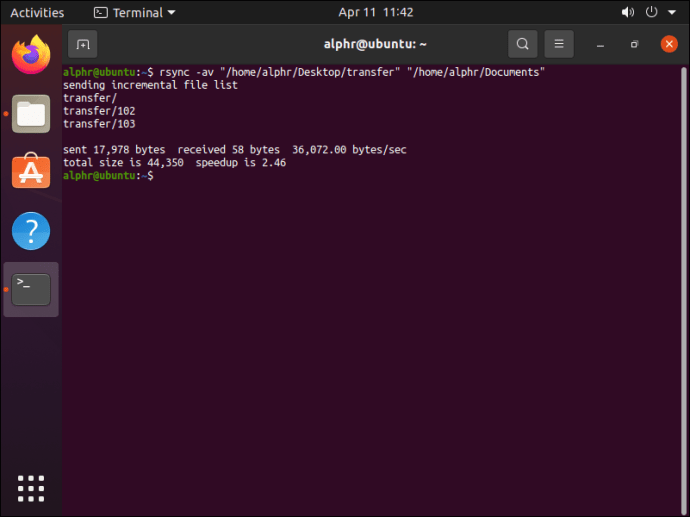Open the terminal hamburger menu

(559, 44)
